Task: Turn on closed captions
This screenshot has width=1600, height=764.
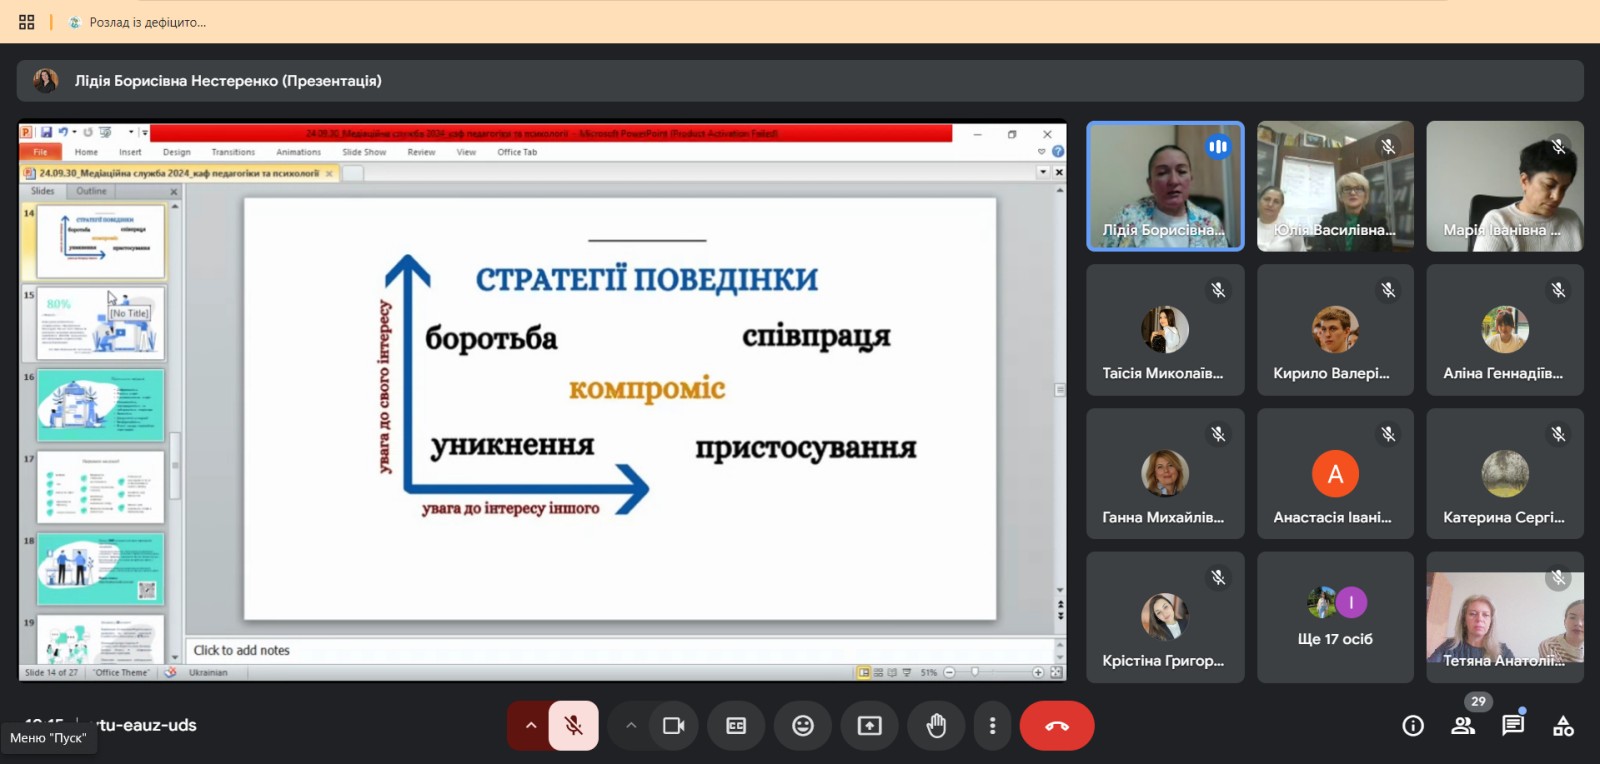Action: 736,726
